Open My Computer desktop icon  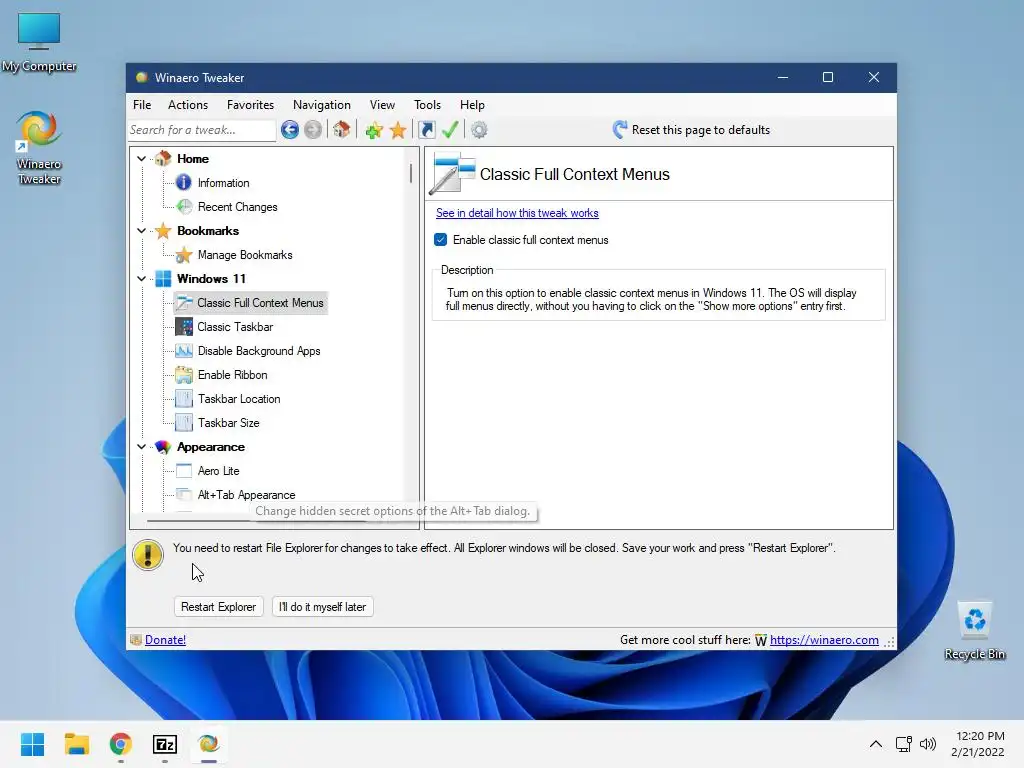coord(39,42)
